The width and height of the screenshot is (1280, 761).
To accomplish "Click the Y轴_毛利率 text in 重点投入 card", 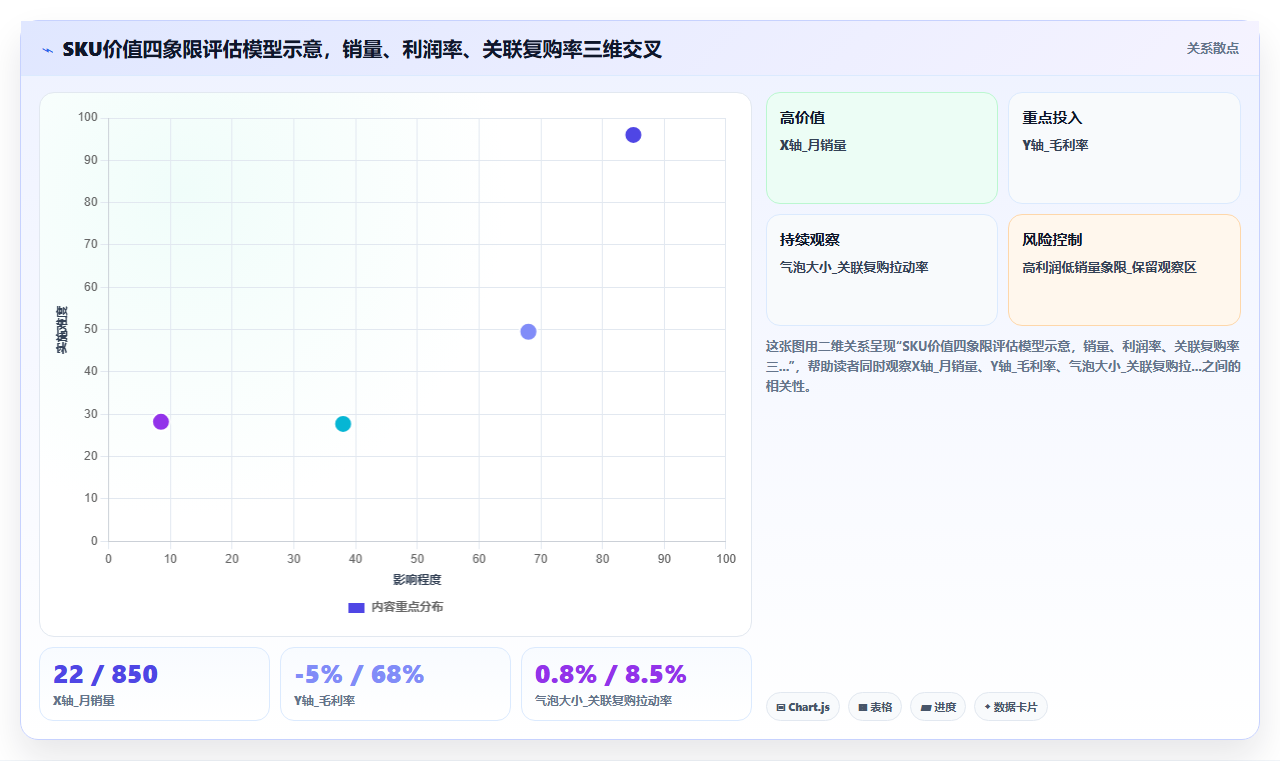I will click(1055, 146).
